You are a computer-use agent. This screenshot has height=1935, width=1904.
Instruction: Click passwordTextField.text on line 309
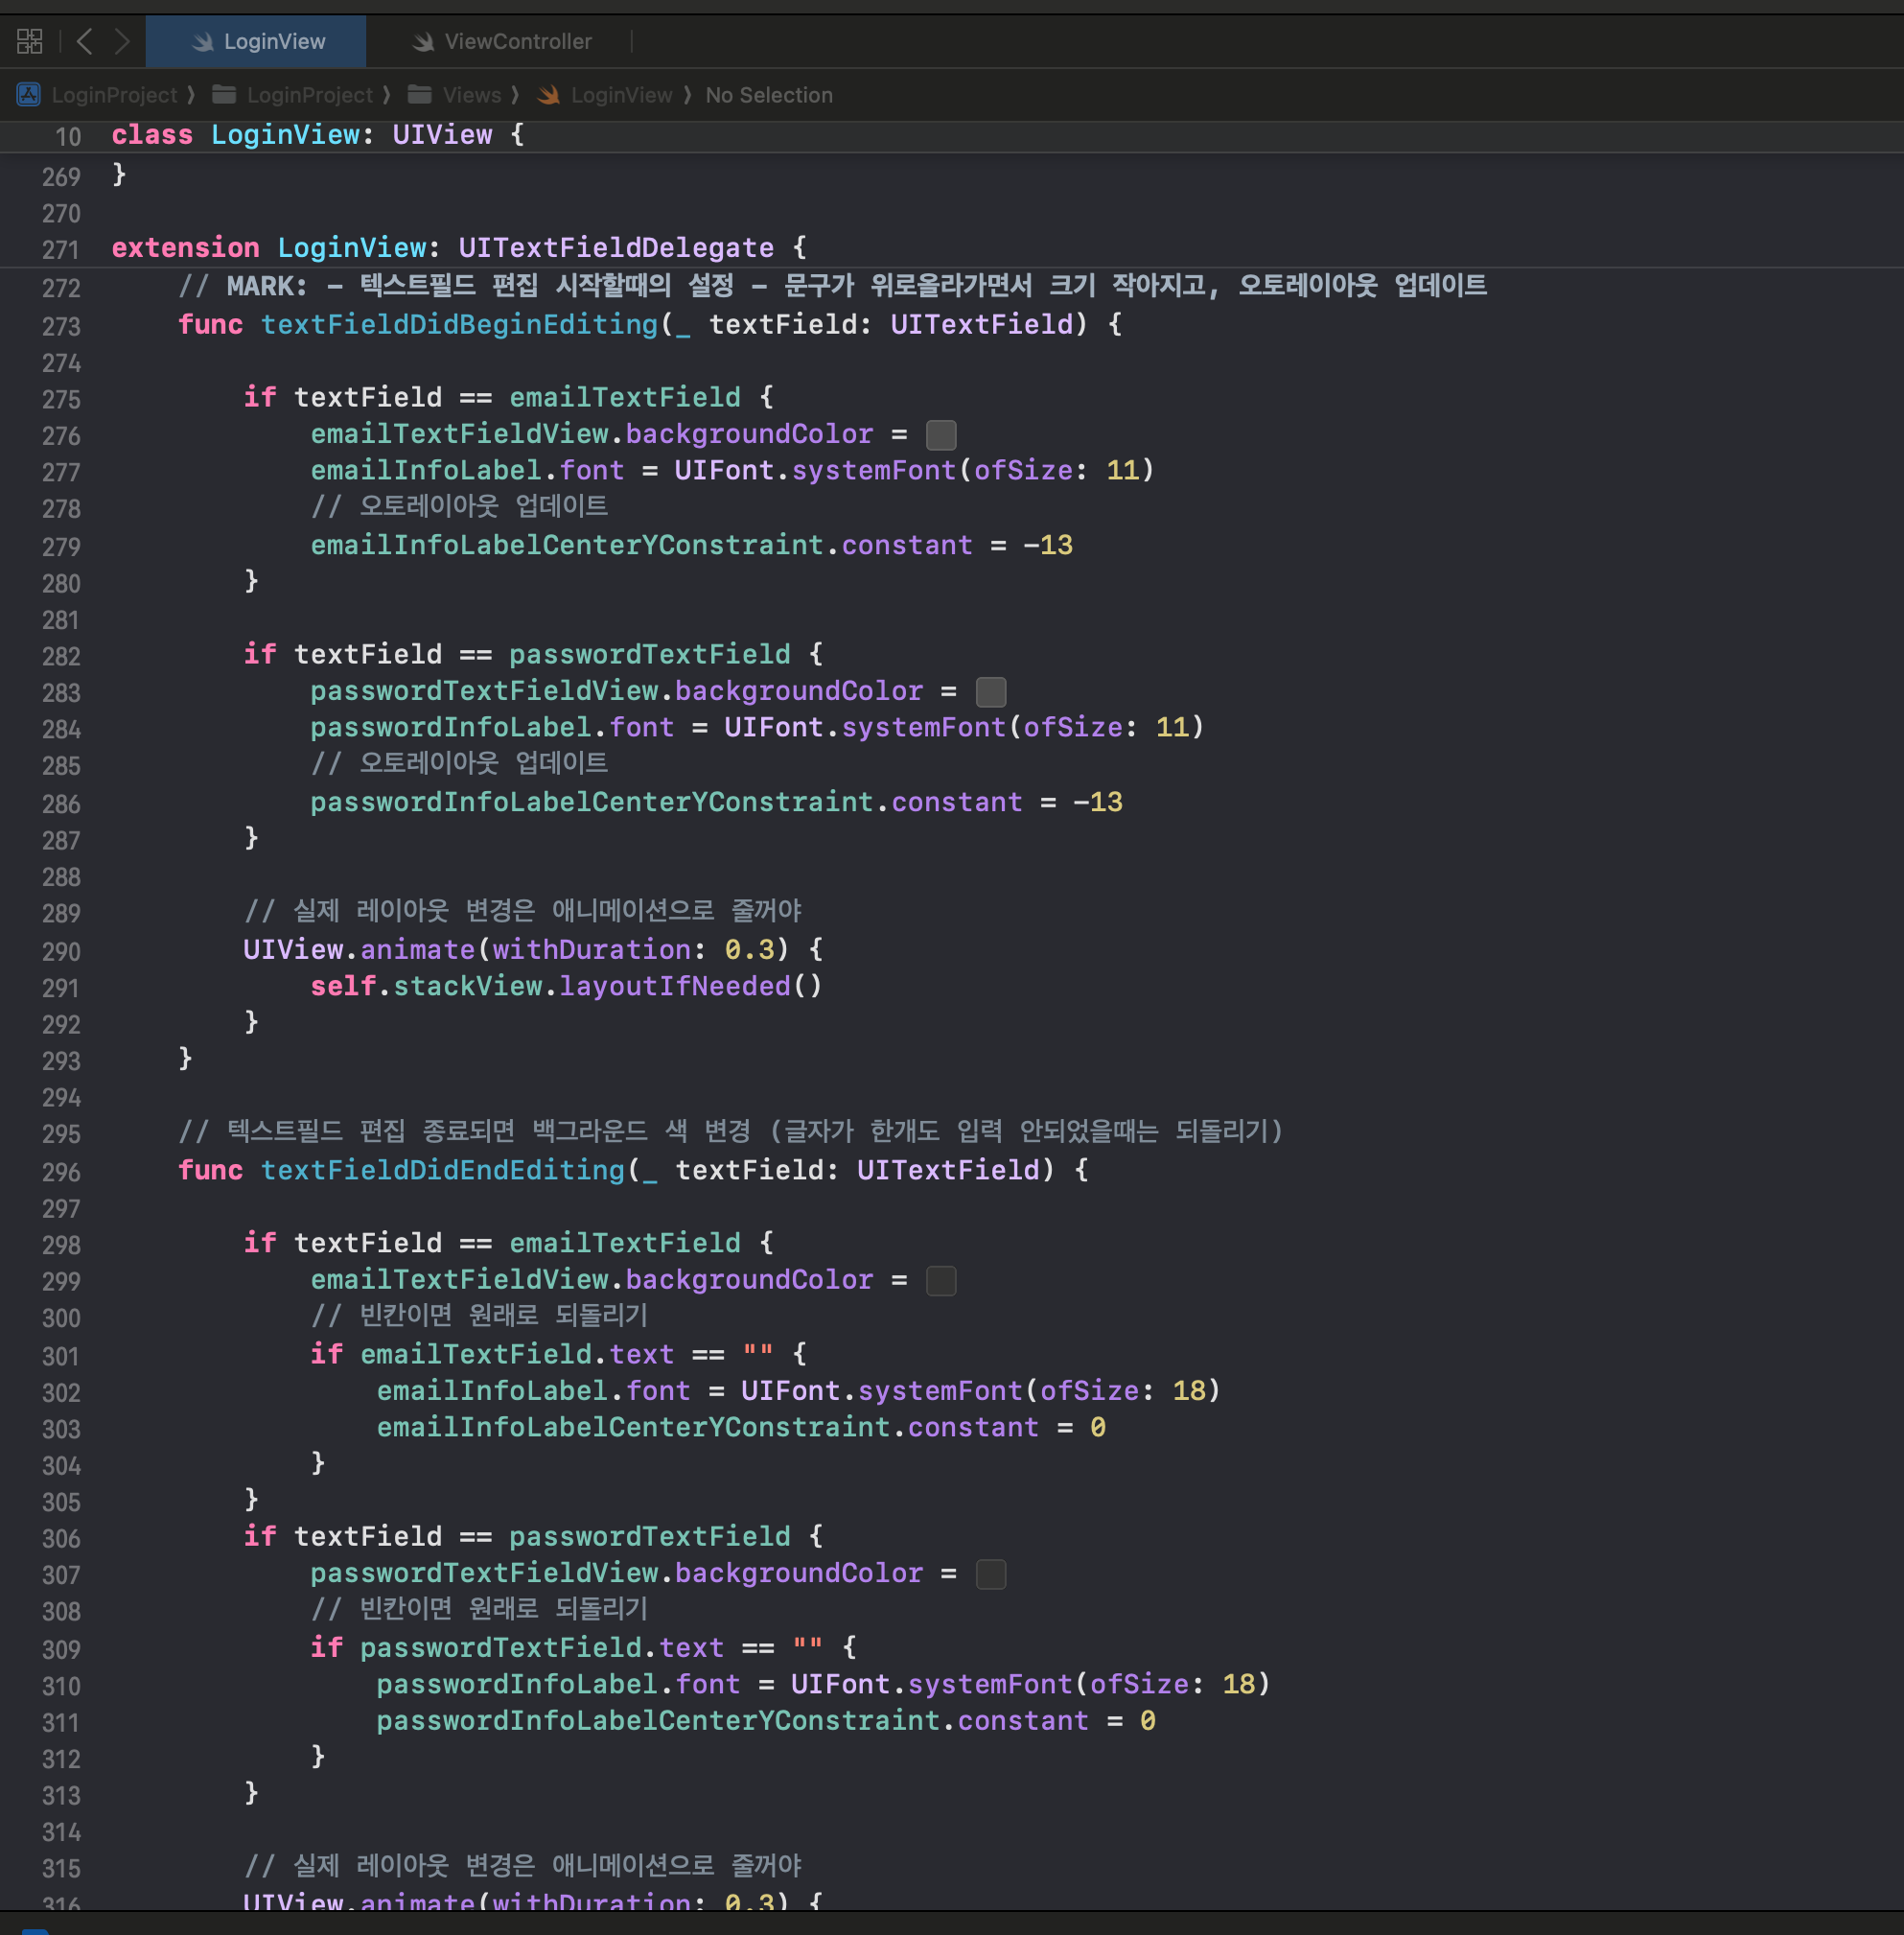coord(542,1647)
